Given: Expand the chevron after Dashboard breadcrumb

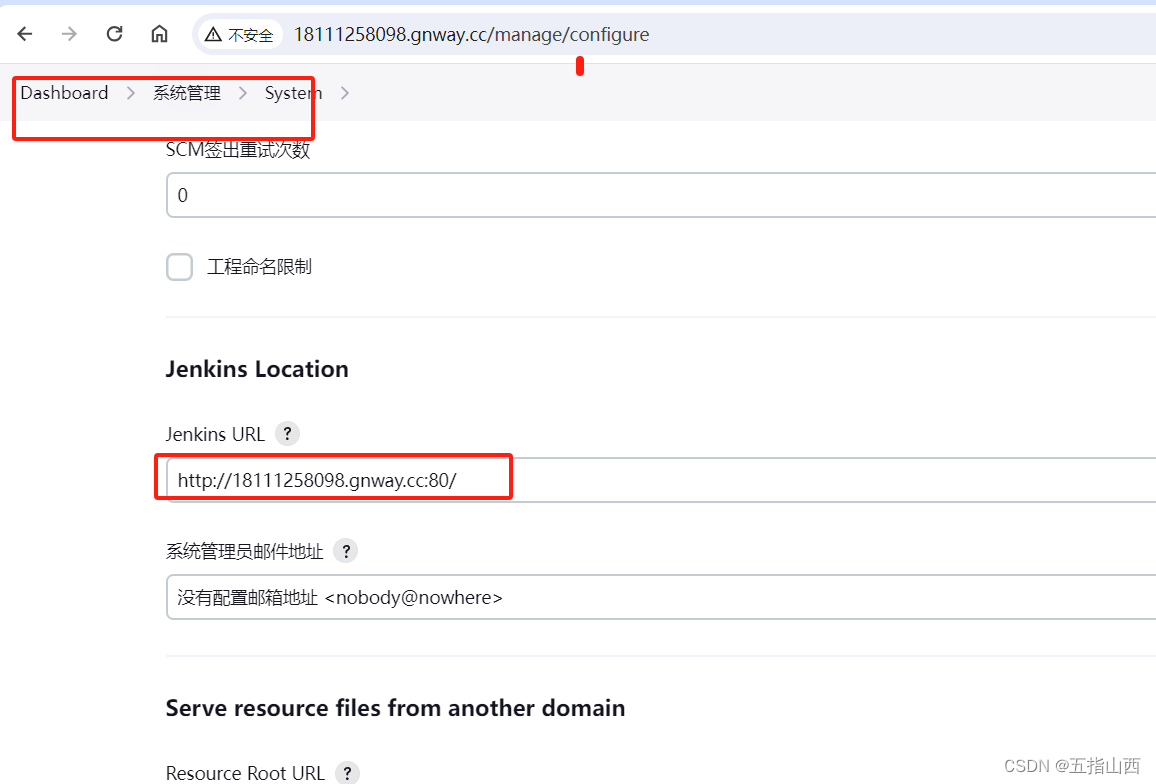Looking at the screenshot, I should tap(130, 93).
